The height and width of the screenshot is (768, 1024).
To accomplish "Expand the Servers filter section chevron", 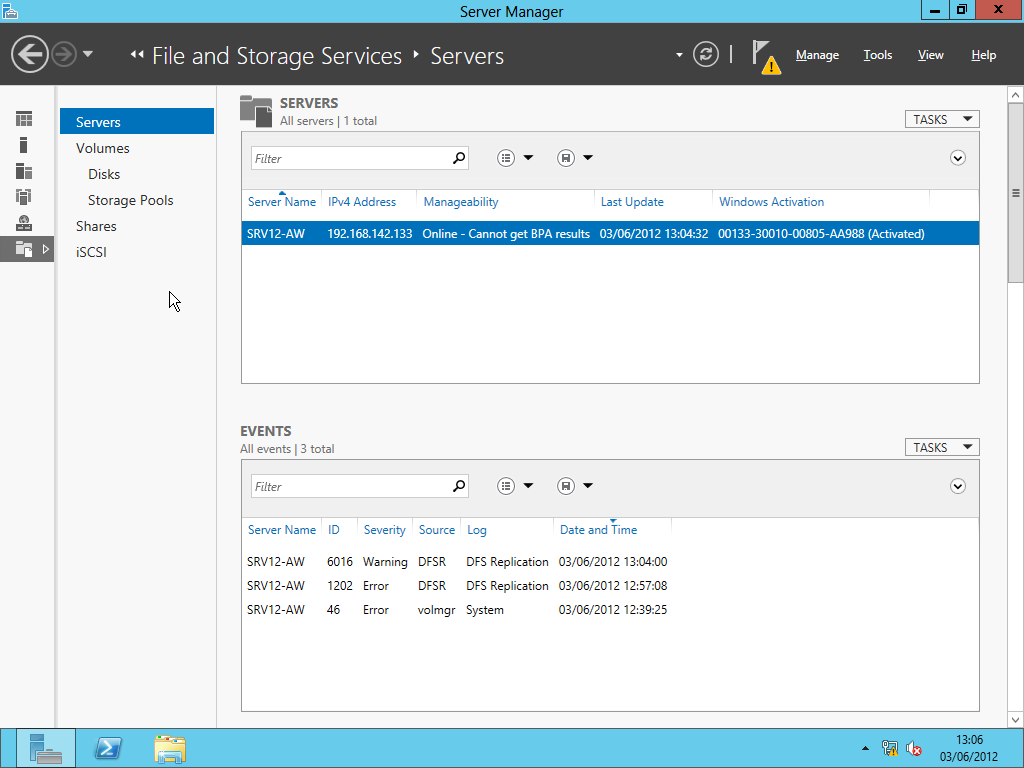I will [x=957, y=158].
